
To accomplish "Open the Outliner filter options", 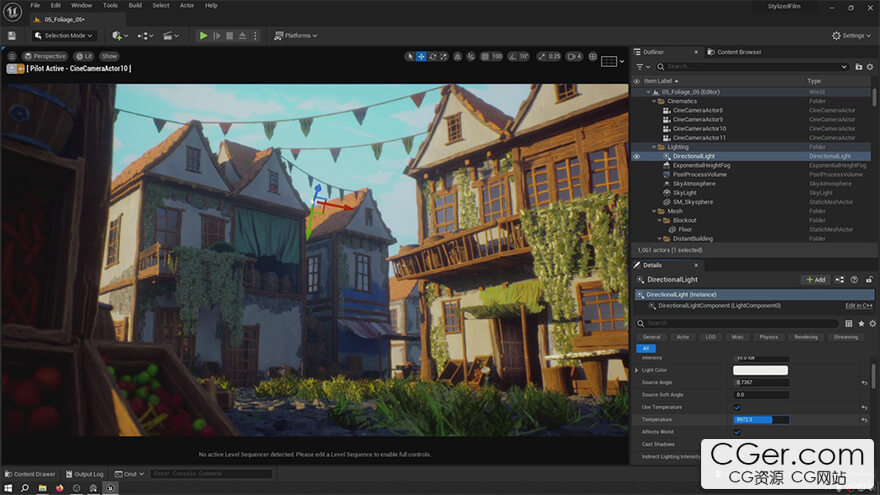I will 642,67.
